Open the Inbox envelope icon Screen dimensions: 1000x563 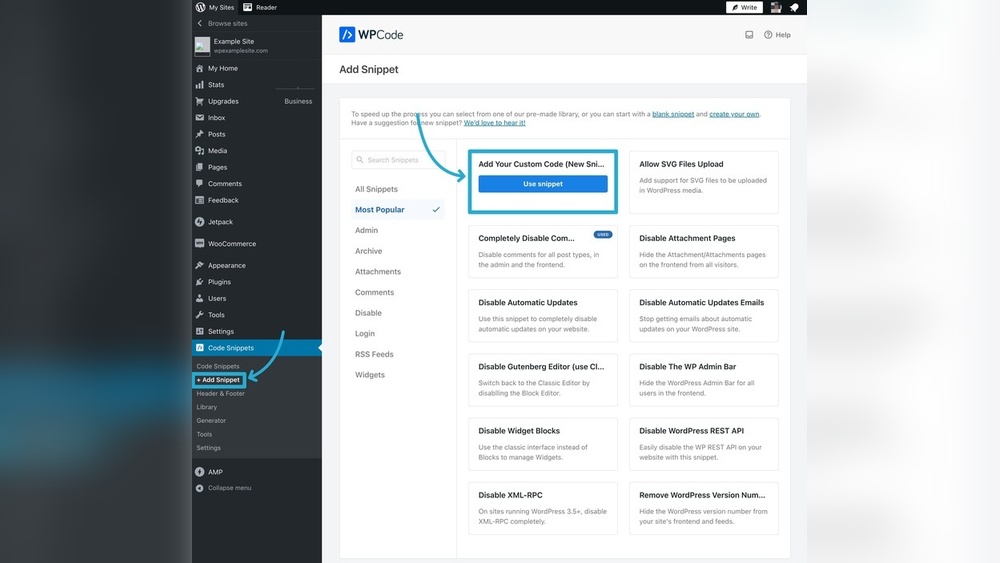pyautogui.click(x=200, y=118)
